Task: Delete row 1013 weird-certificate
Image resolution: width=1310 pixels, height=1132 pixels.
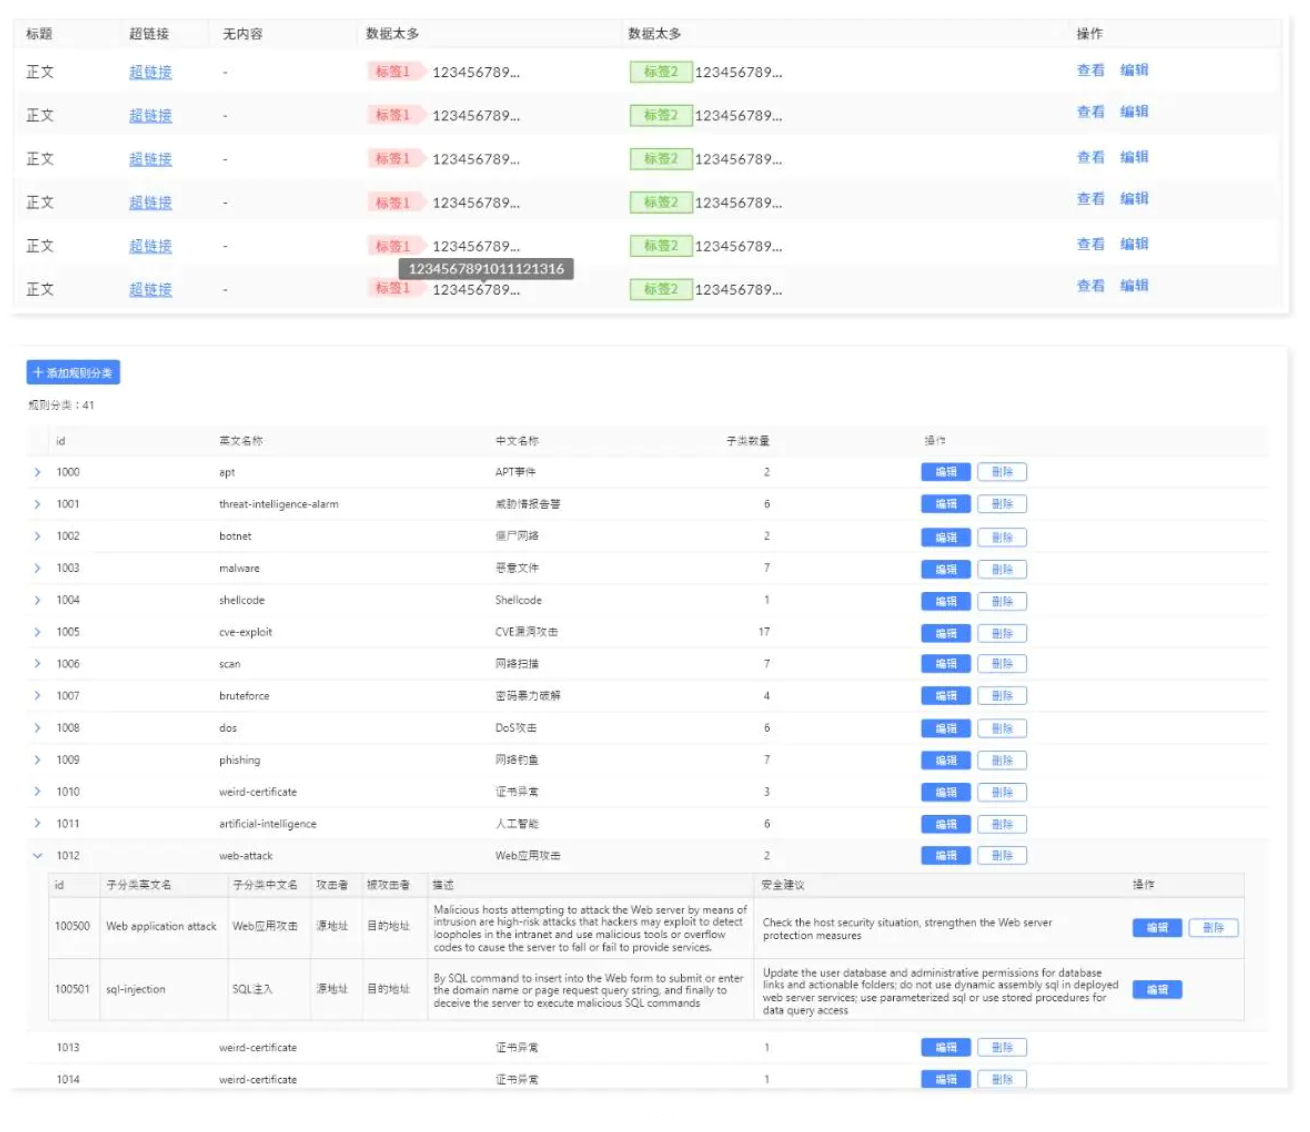Action: point(1002,1048)
